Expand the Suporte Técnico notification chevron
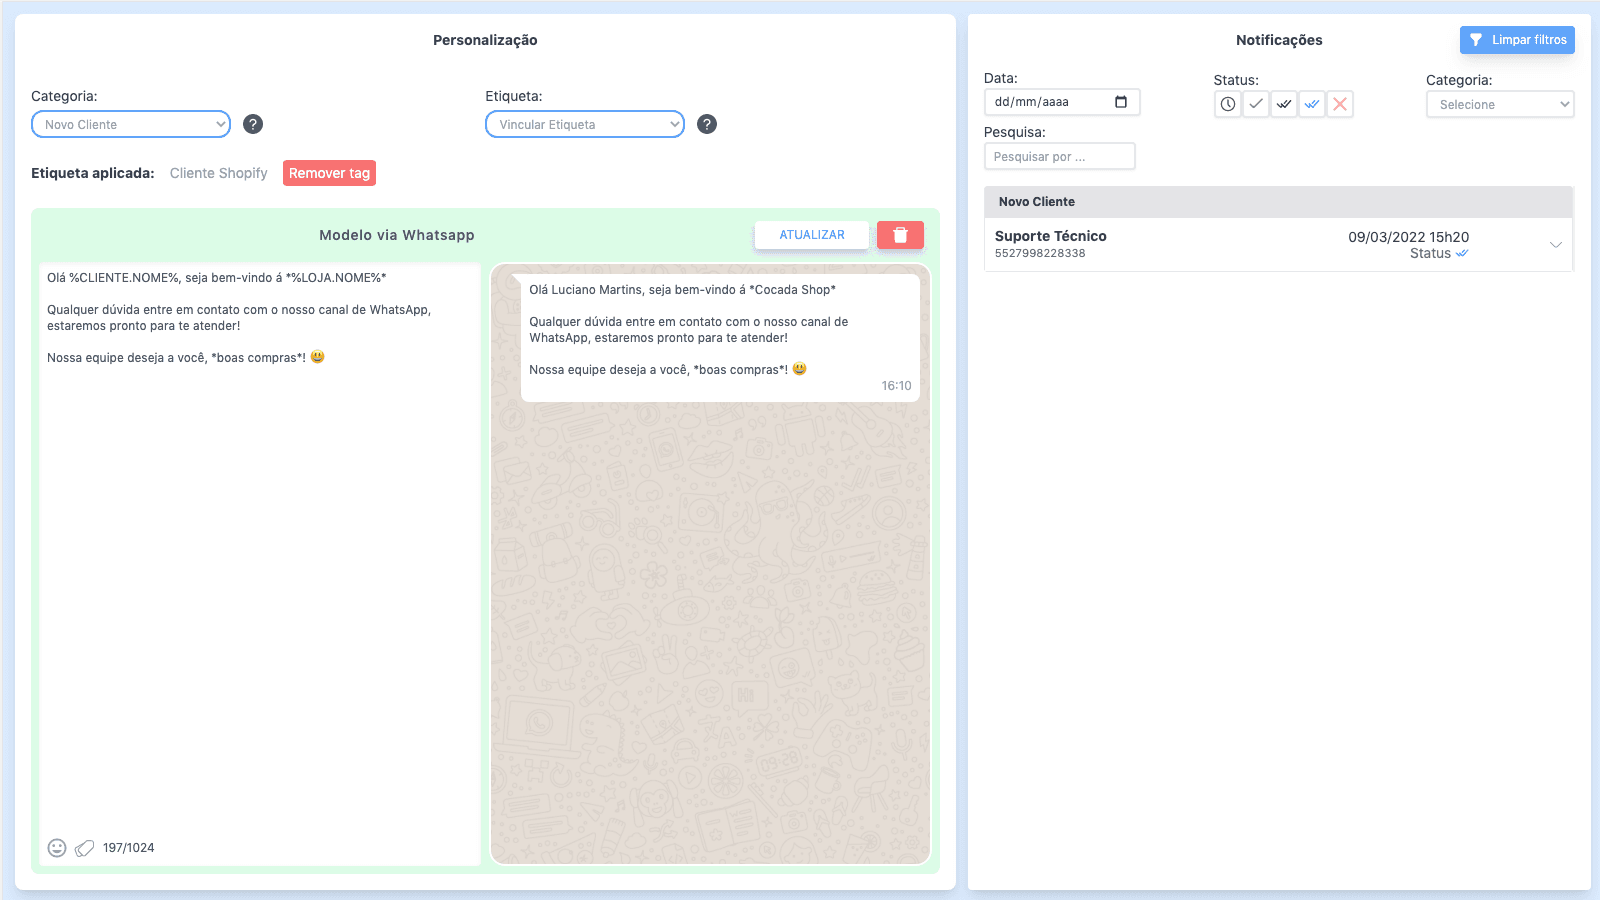Screen dimensions: 1600x900 [x=1555, y=245]
